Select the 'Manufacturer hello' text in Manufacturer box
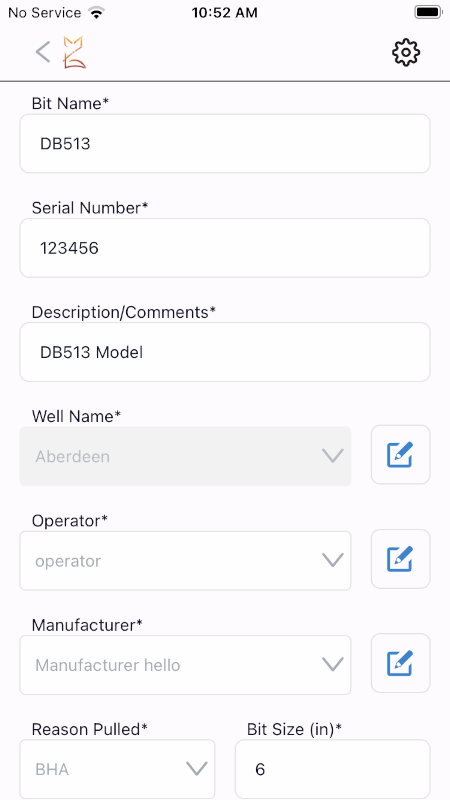The height and width of the screenshot is (800, 450). pos(108,665)
